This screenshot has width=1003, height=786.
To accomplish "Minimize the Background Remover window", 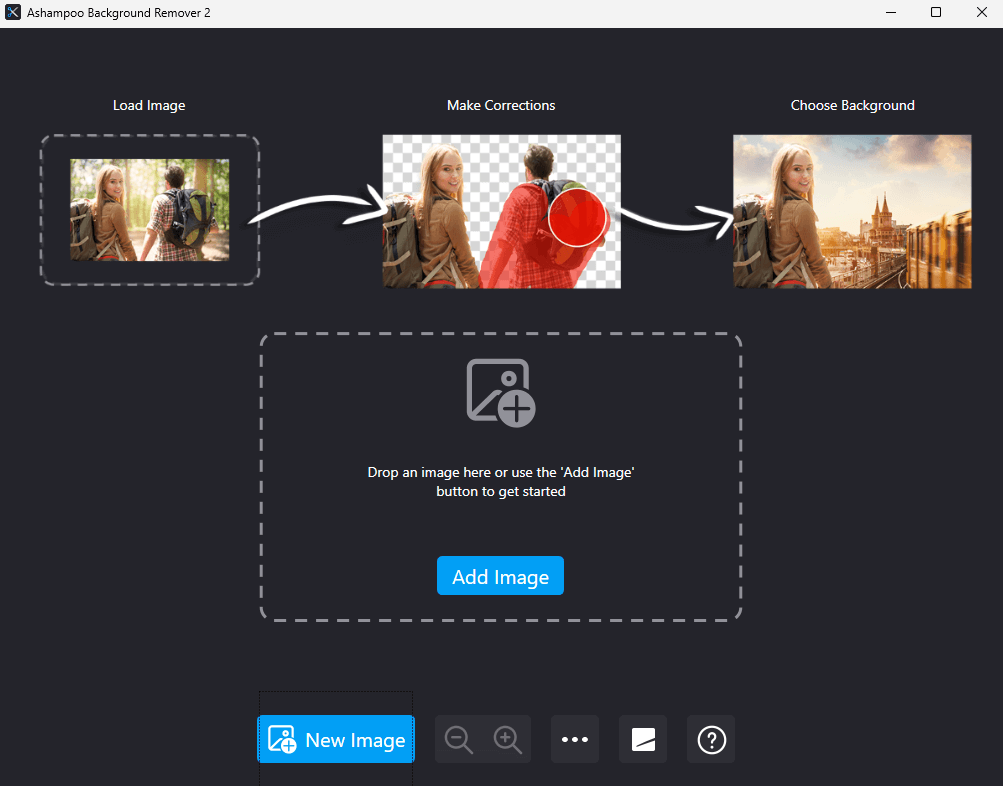I will coord(890,12).
